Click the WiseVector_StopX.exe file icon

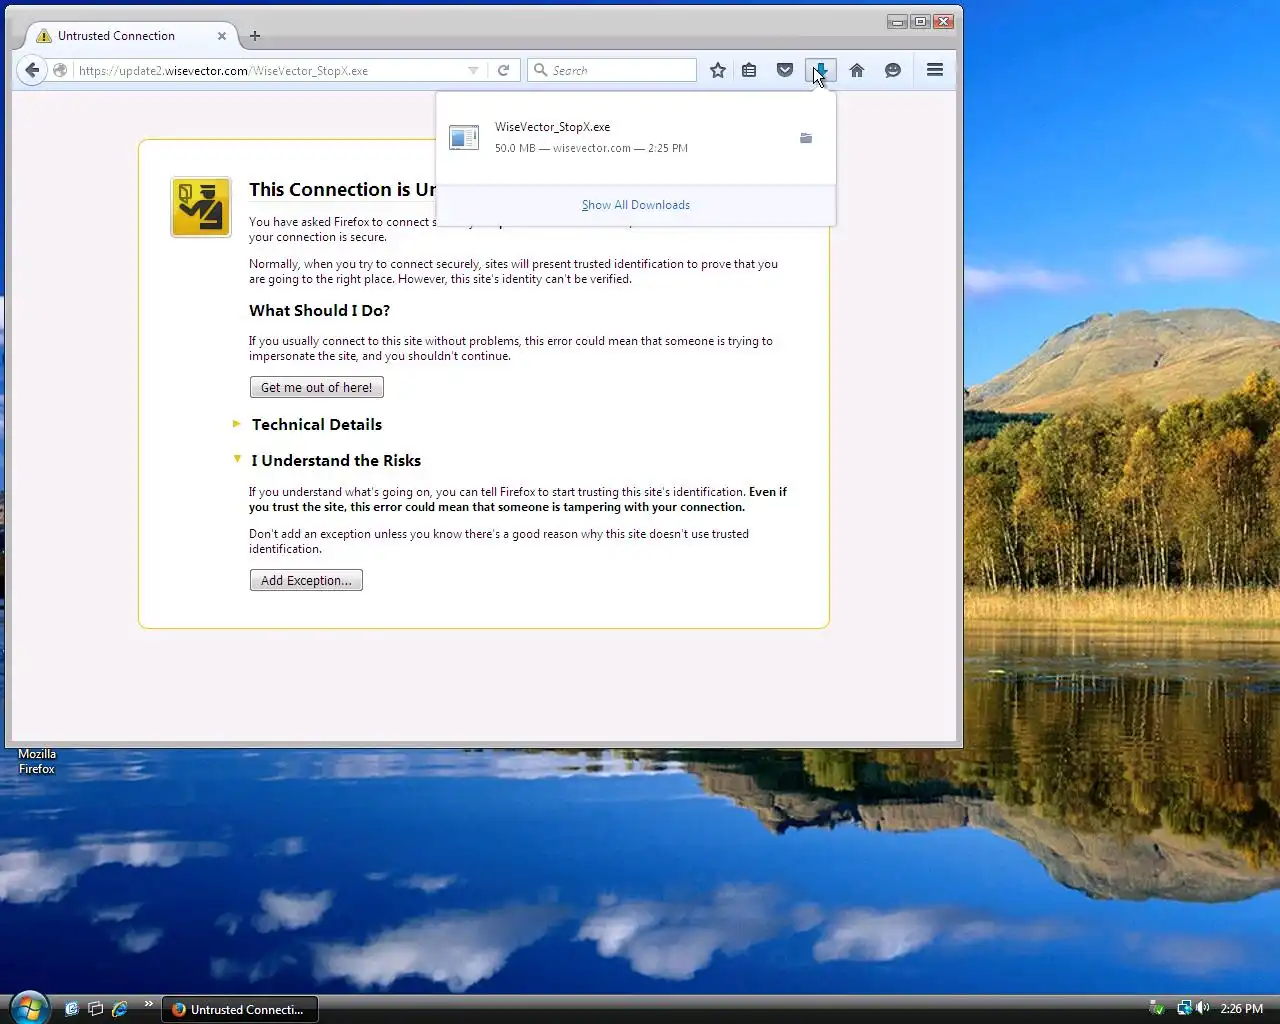[464, 138]
